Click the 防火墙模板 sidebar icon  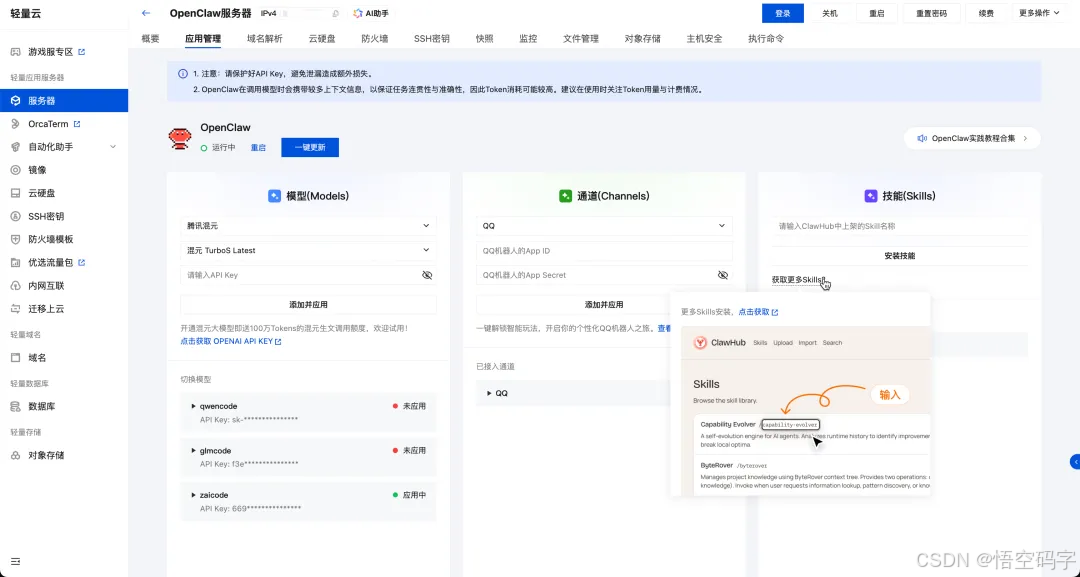click(x=15, y=240)
